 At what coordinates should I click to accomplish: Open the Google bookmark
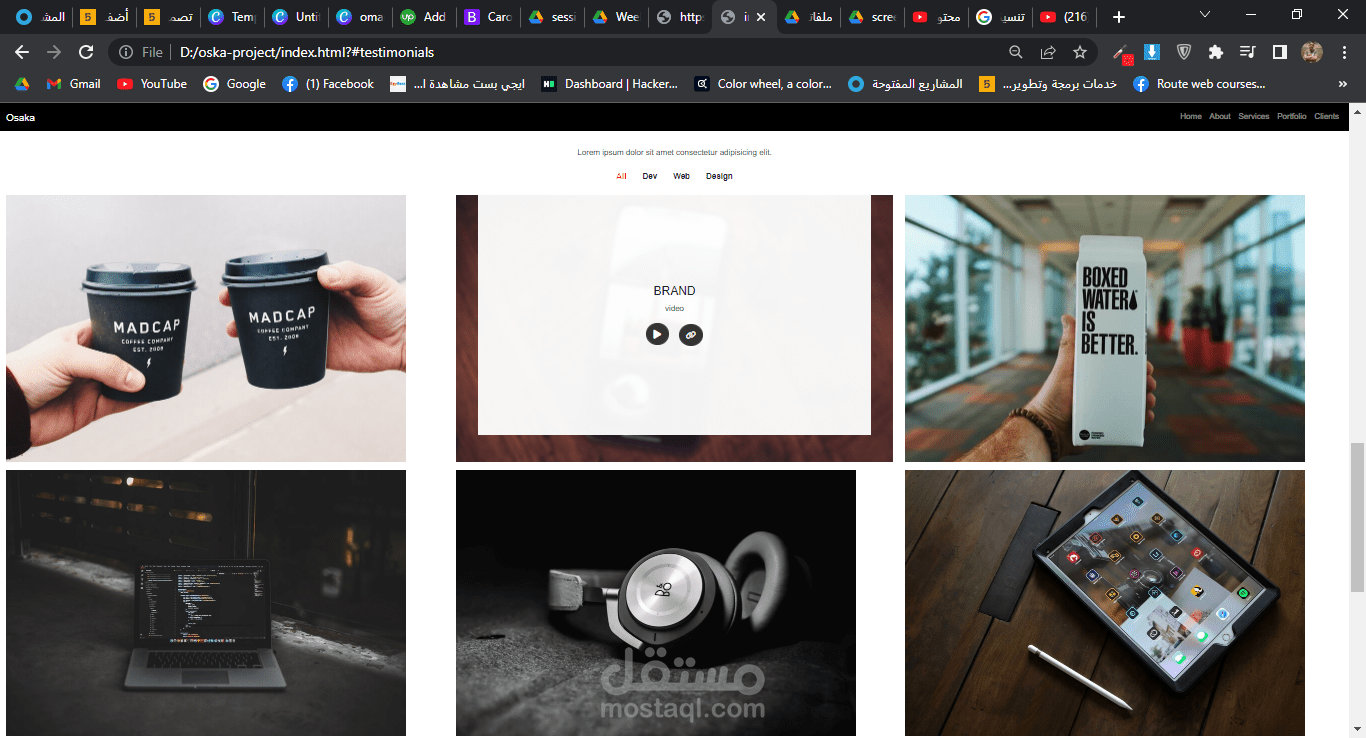point(235,84)
